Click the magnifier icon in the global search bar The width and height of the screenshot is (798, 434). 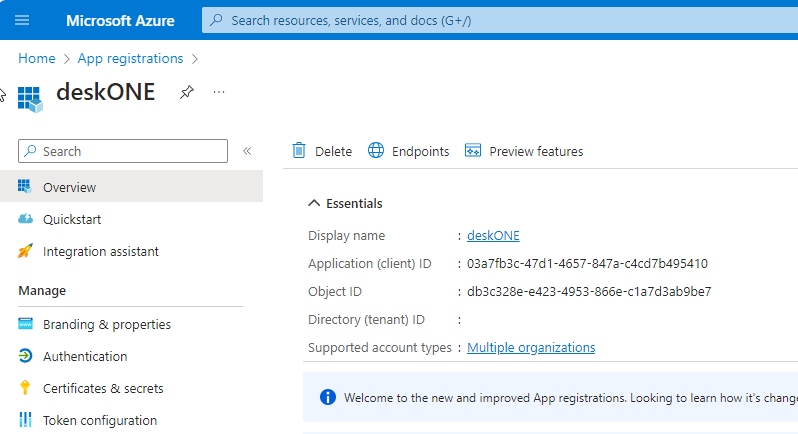[x=216, y=20]
